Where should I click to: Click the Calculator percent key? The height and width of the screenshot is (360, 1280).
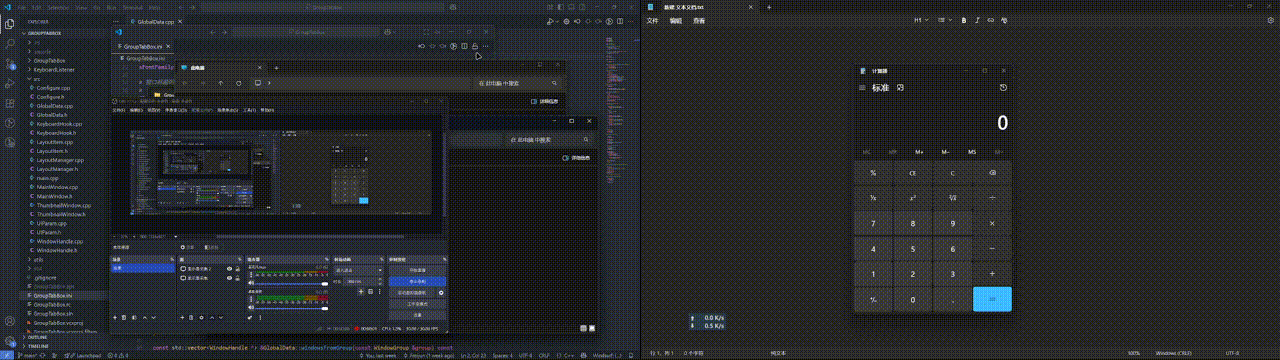873,173
